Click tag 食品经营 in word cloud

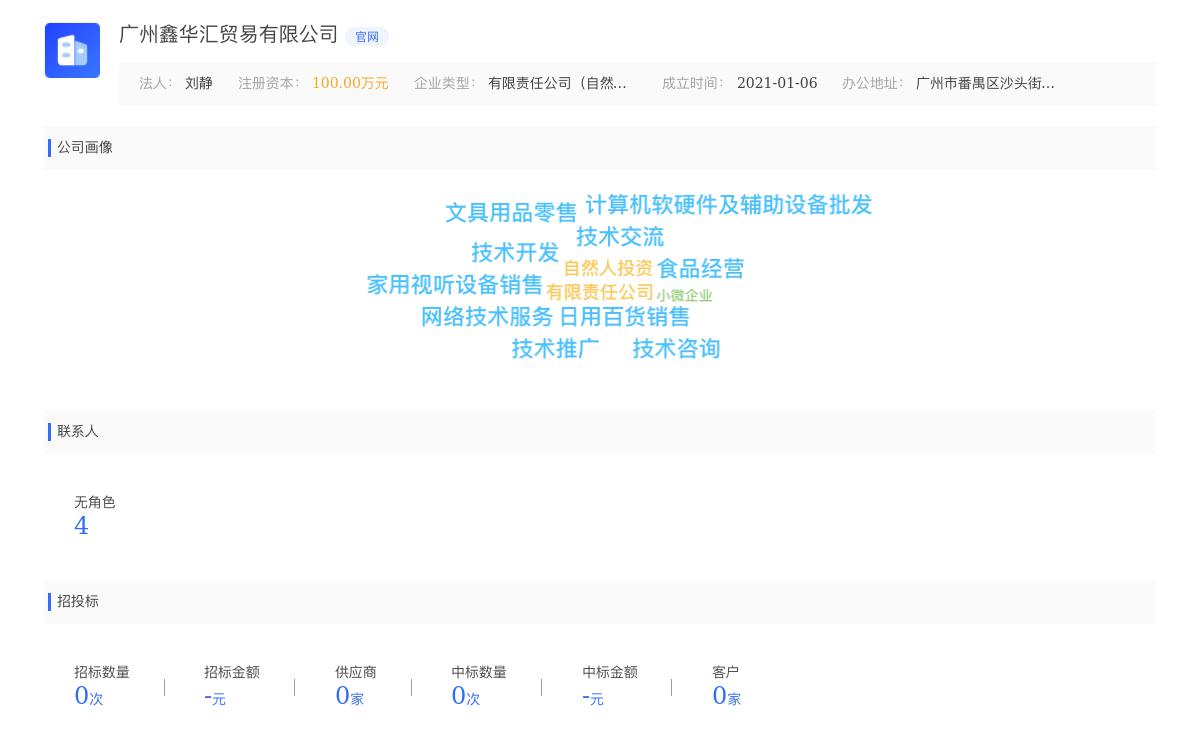(700, 269)
